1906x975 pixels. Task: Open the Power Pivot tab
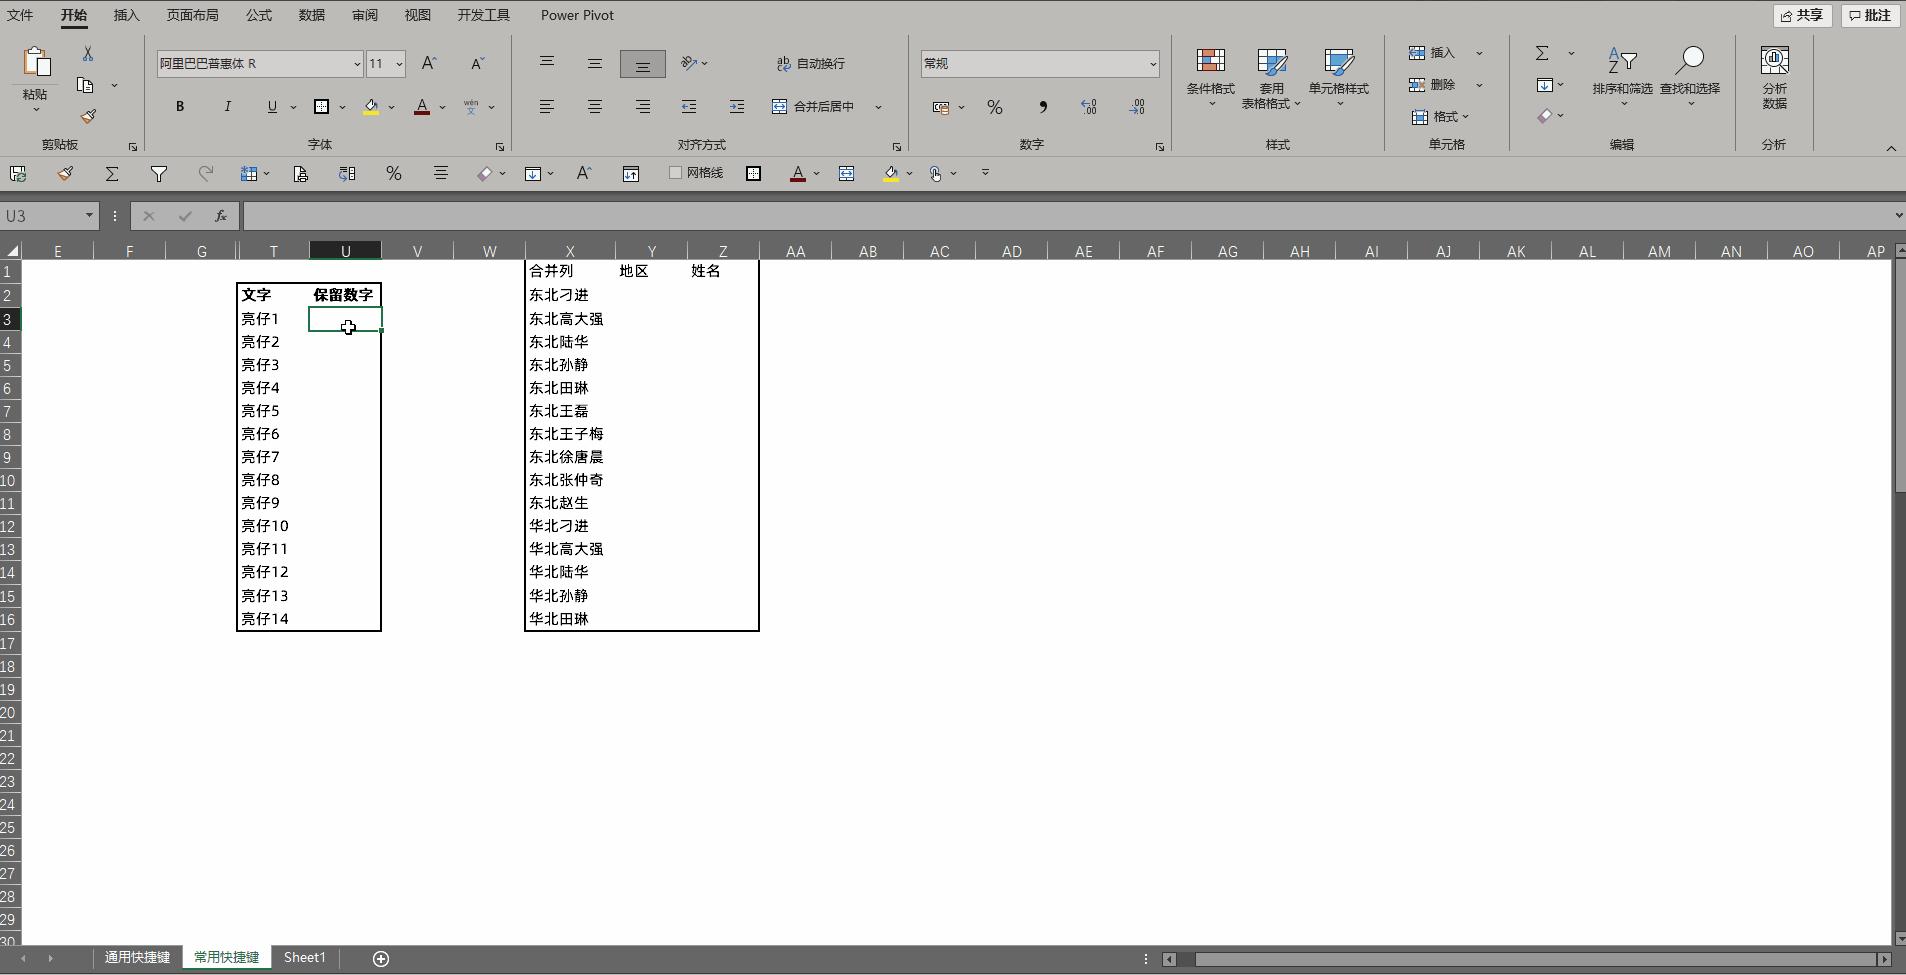[x=577, y=15]
